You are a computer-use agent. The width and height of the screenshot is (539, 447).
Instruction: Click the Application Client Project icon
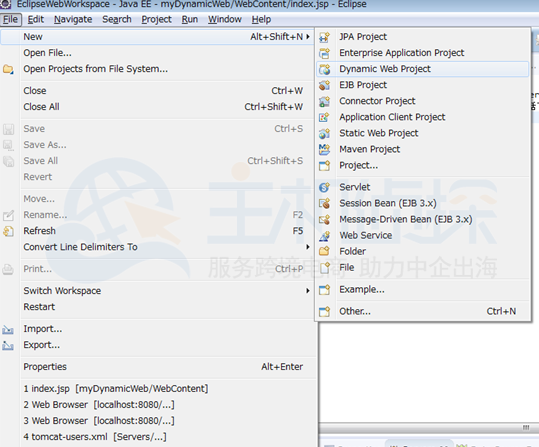click(x=324, y=117)
